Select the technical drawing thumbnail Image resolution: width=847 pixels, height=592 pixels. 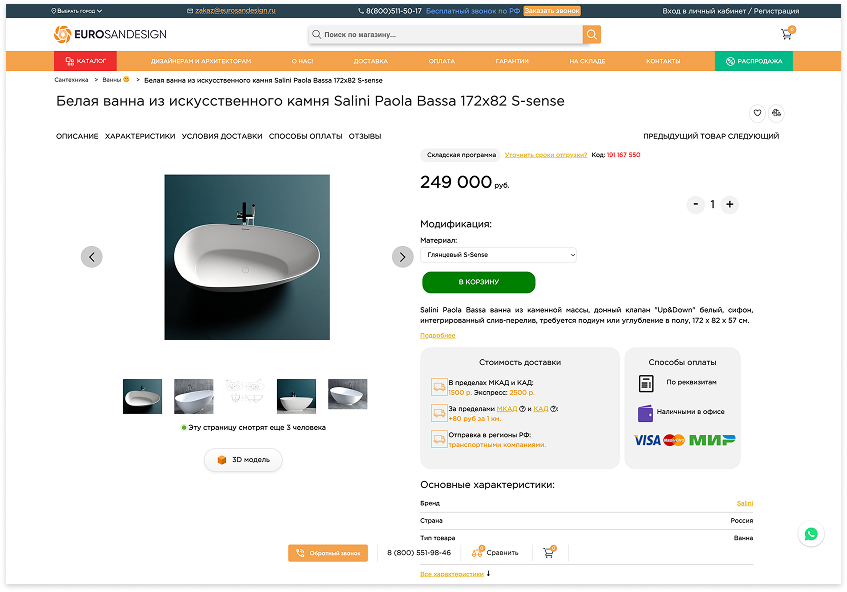click(x=245, y=396)
